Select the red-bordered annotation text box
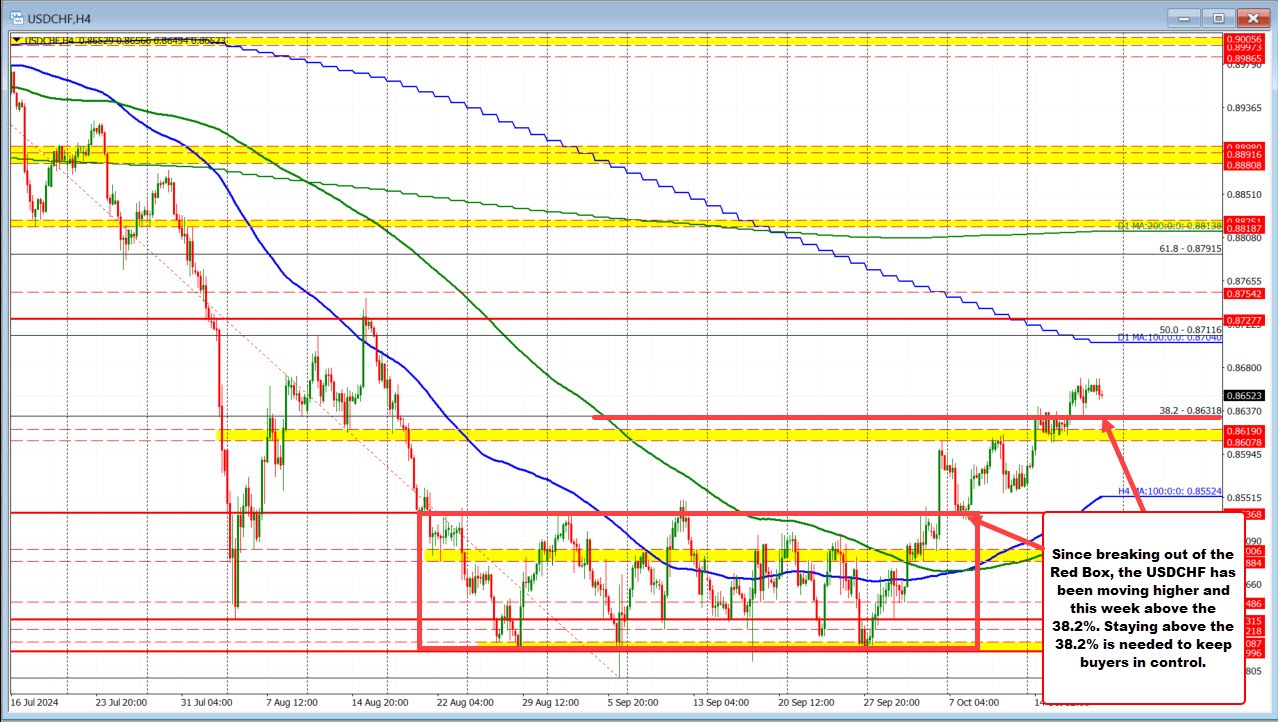This screenshot has width=1278, height=722. pyautogui.click(x=1143, y=607)
